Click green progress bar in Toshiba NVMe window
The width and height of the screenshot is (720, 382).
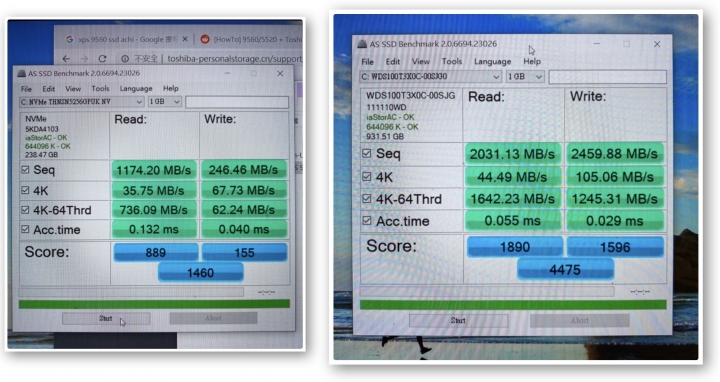pos(154,304)
